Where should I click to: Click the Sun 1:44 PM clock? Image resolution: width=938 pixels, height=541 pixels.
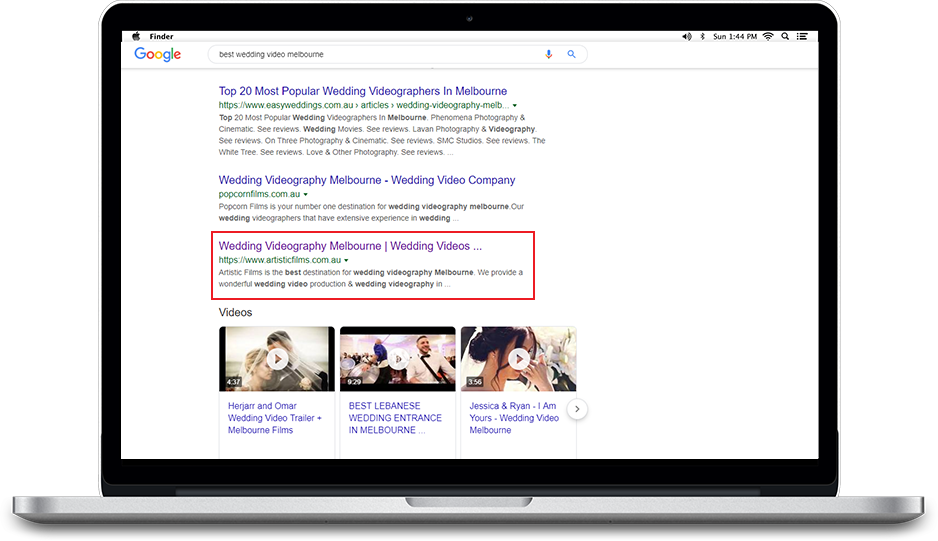tap(735, 37)
